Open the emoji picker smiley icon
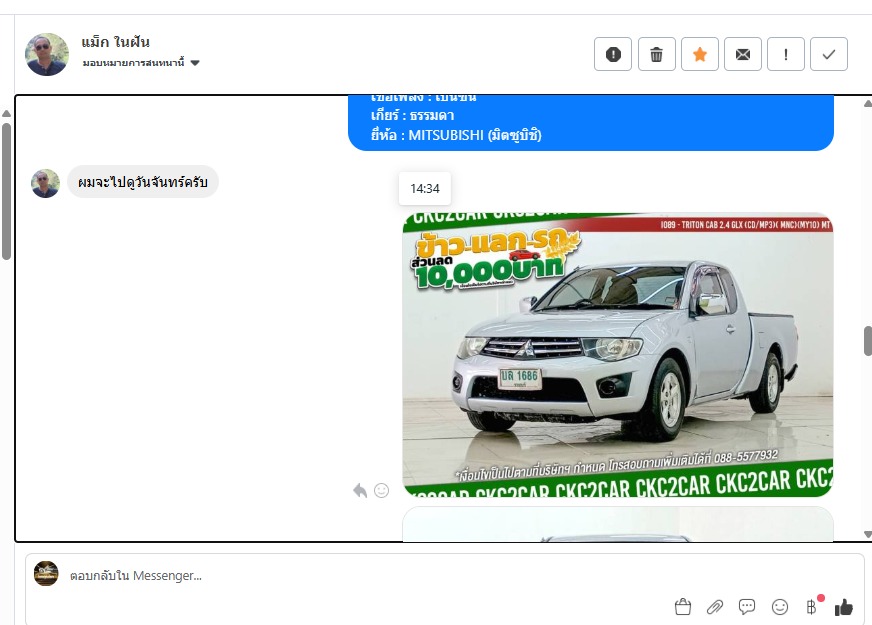872x625 pixels. 780,607
